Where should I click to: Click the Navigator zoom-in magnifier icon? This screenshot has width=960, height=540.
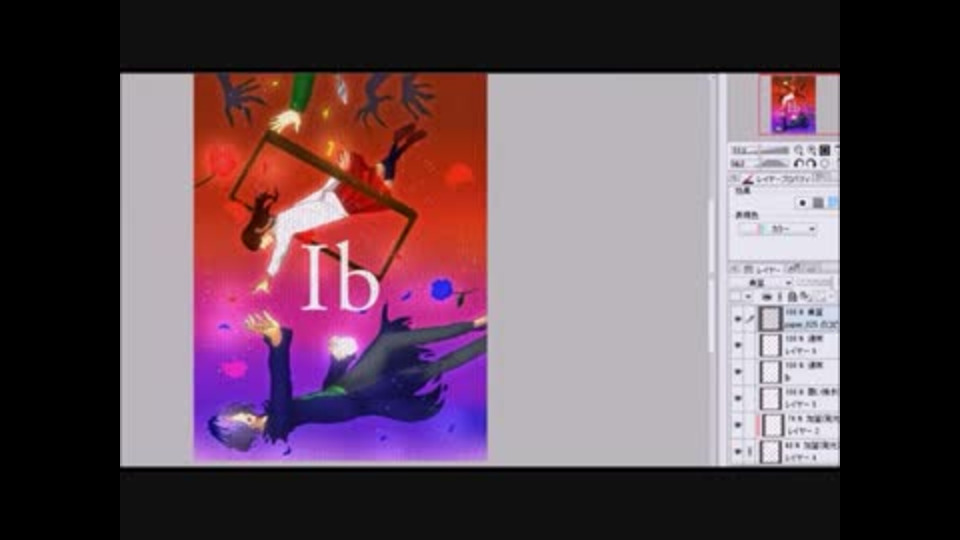click(x=812, y=150)
